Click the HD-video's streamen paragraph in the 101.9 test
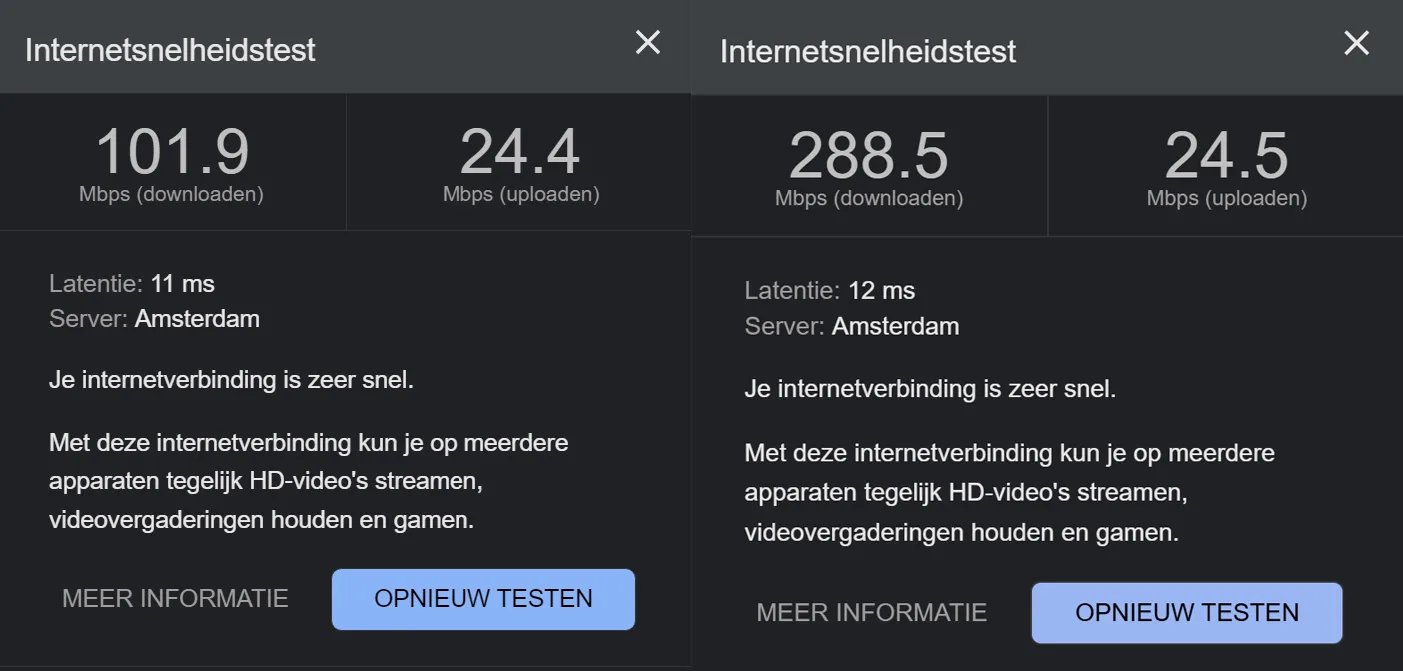The width and height of the screenshot is (1403, 671). 308,481
